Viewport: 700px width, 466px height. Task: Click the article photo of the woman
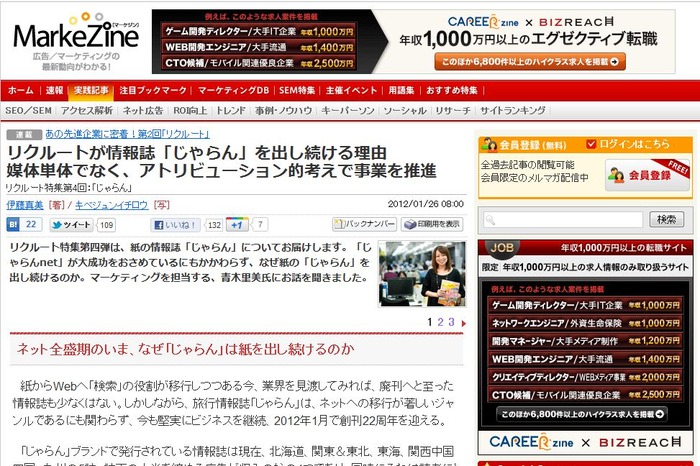point(422,274)
